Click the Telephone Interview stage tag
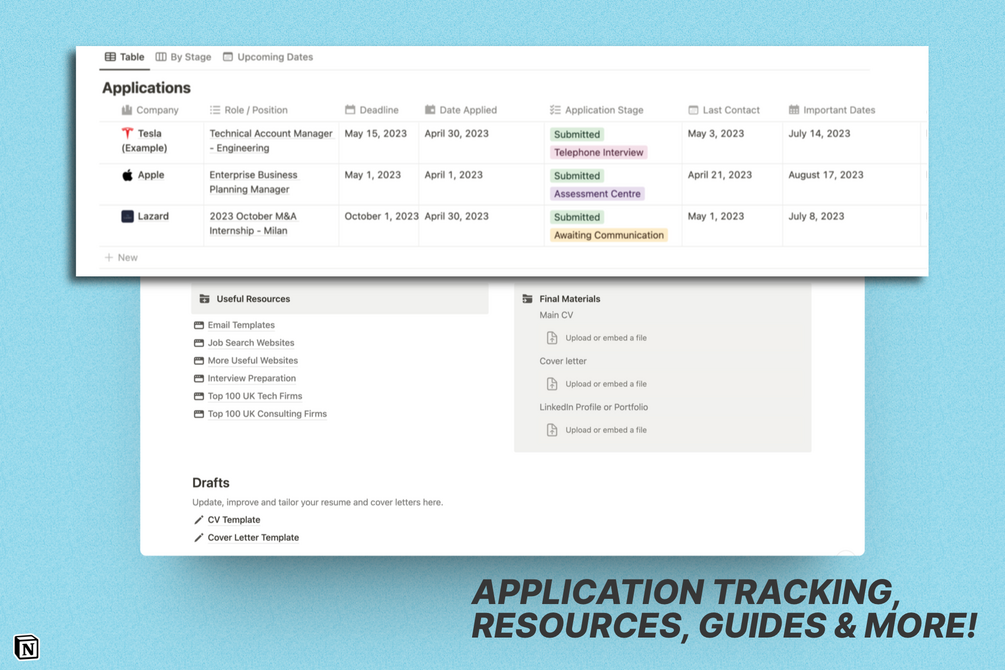The width and height of the screenshot is (1005, 670). [x=599, y=153]
